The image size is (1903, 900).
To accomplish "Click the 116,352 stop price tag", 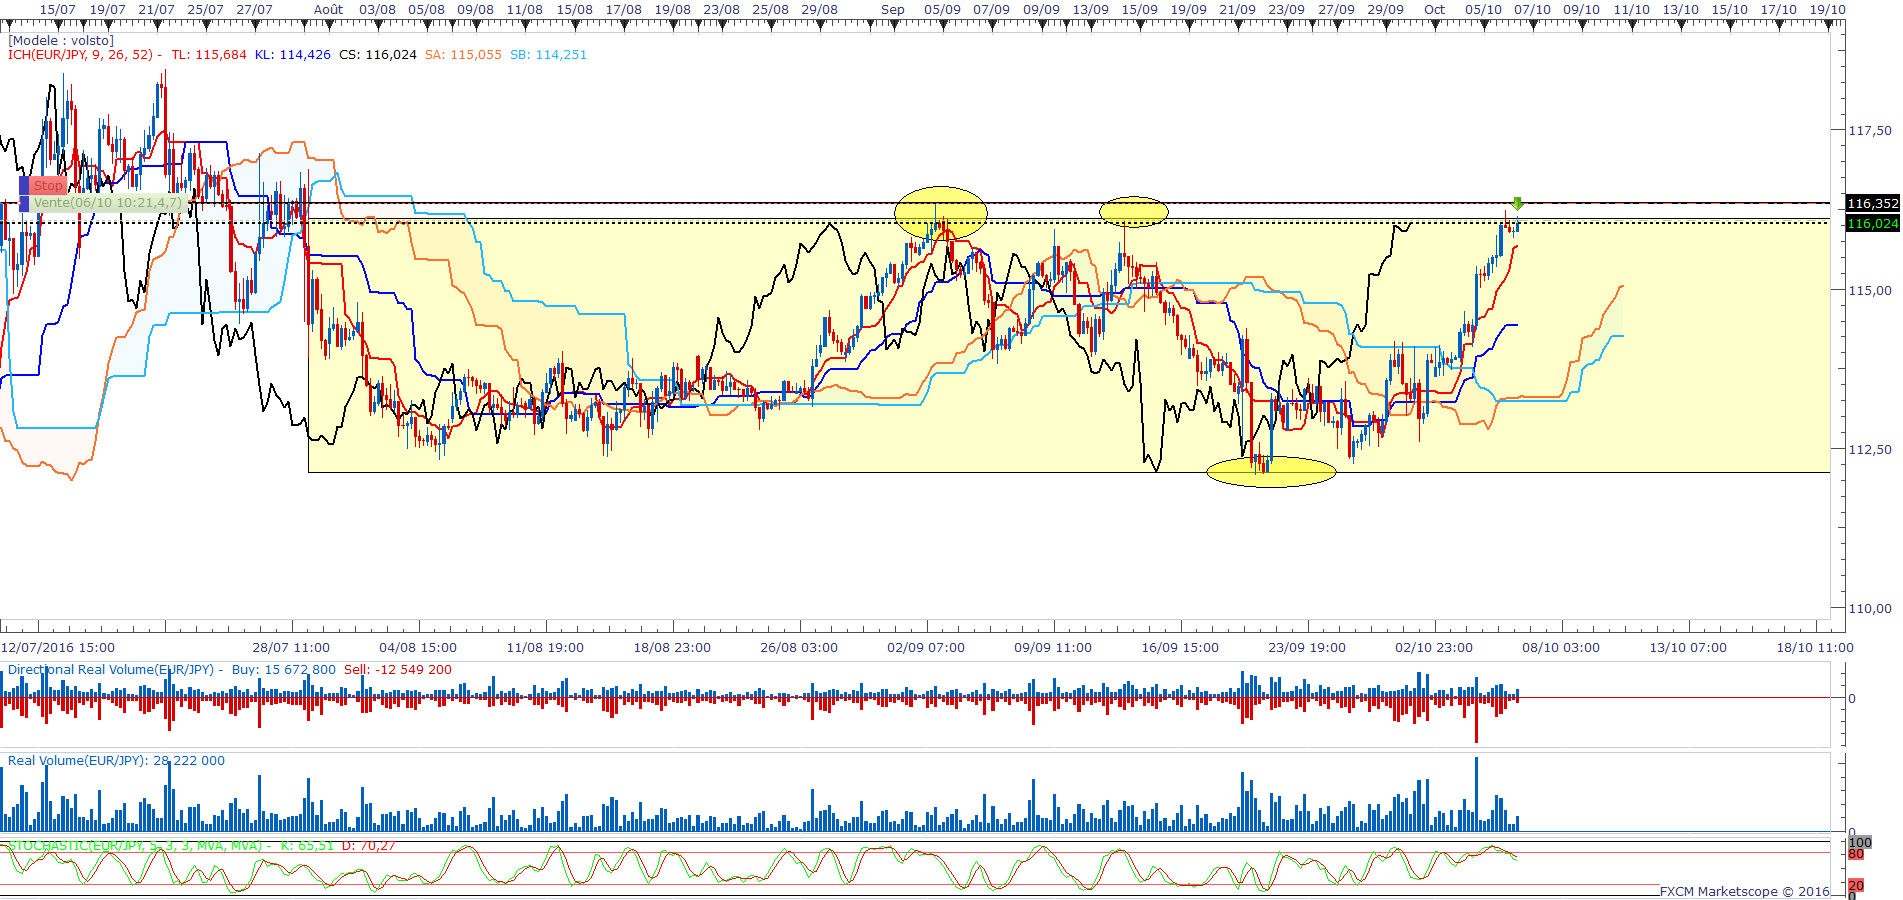I will coord(1872,204).
